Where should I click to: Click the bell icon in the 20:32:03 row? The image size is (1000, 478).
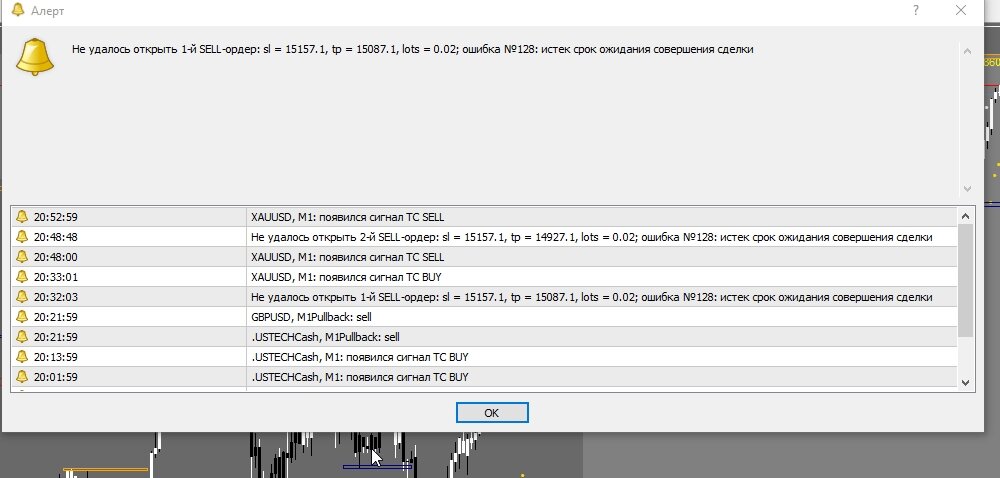pos(22,296)
